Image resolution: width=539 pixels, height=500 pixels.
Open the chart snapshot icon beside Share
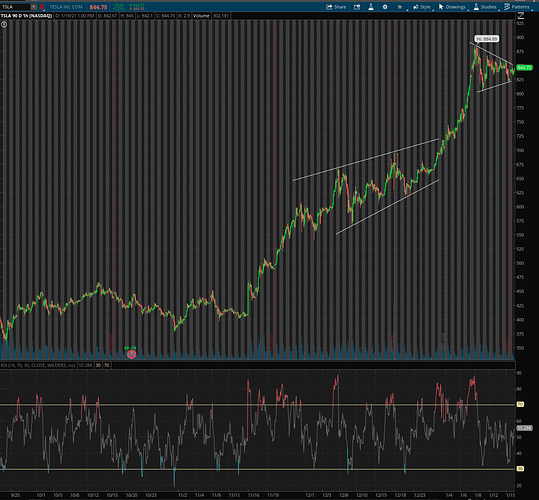point(357,7)
